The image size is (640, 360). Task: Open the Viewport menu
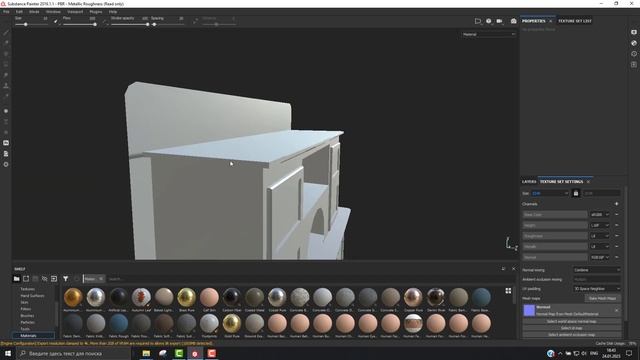tap(75, 12)
